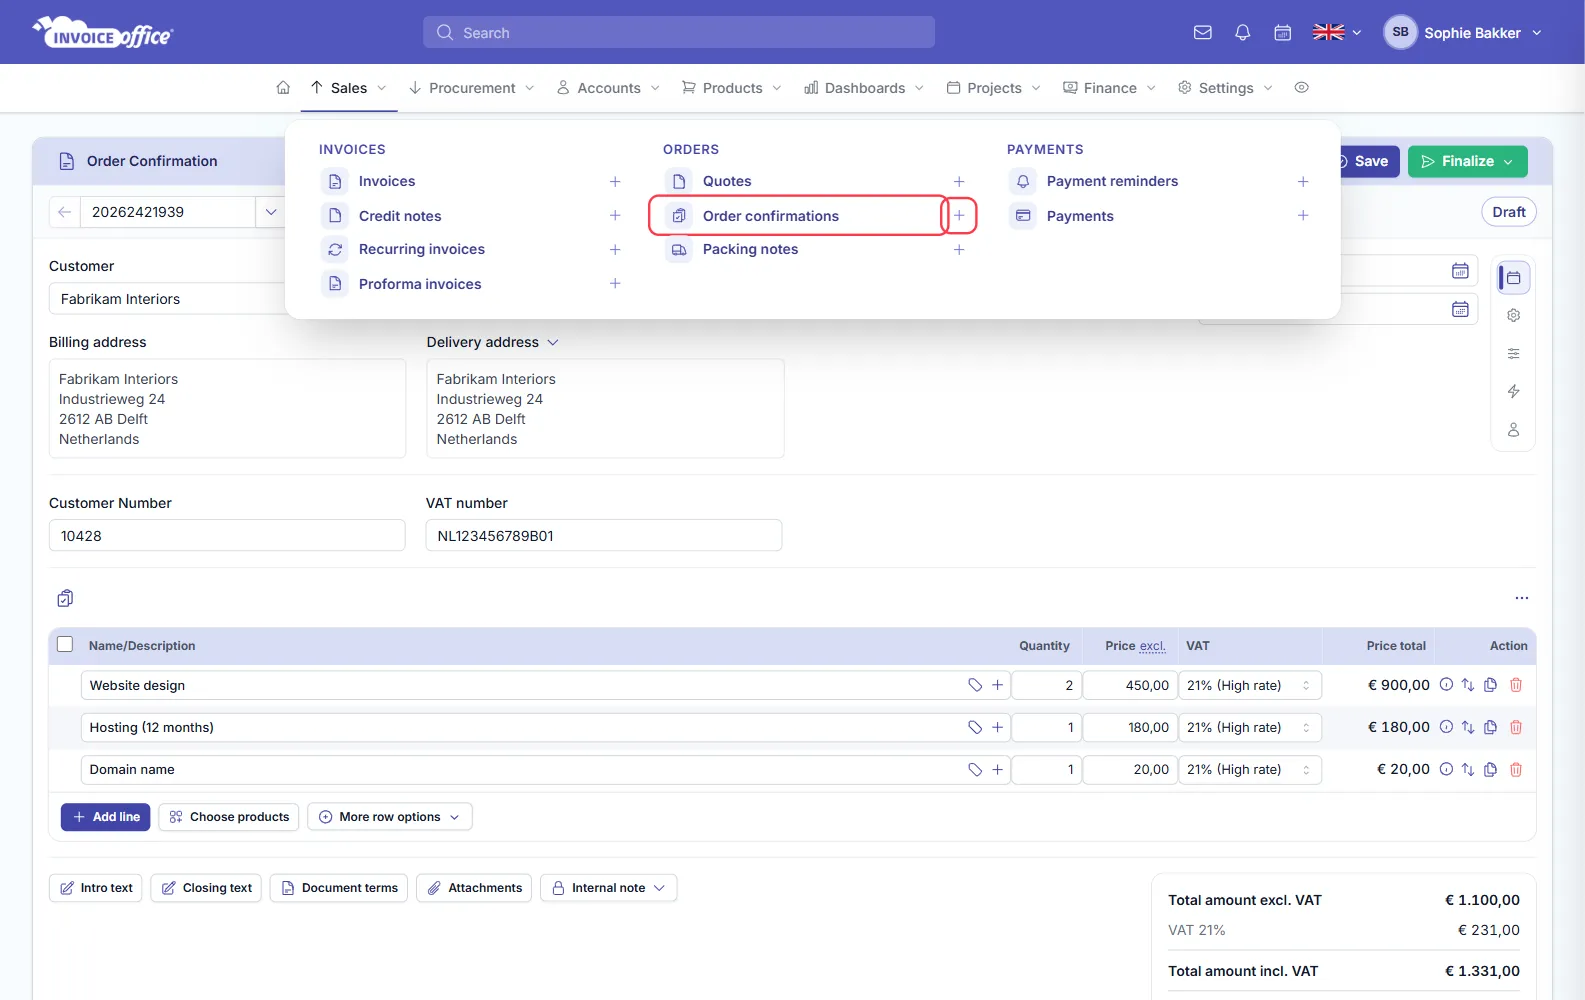Click the settings gear in right sidebar
This screenshot has width=1585, height=1000.
(x=1514, y=315)
